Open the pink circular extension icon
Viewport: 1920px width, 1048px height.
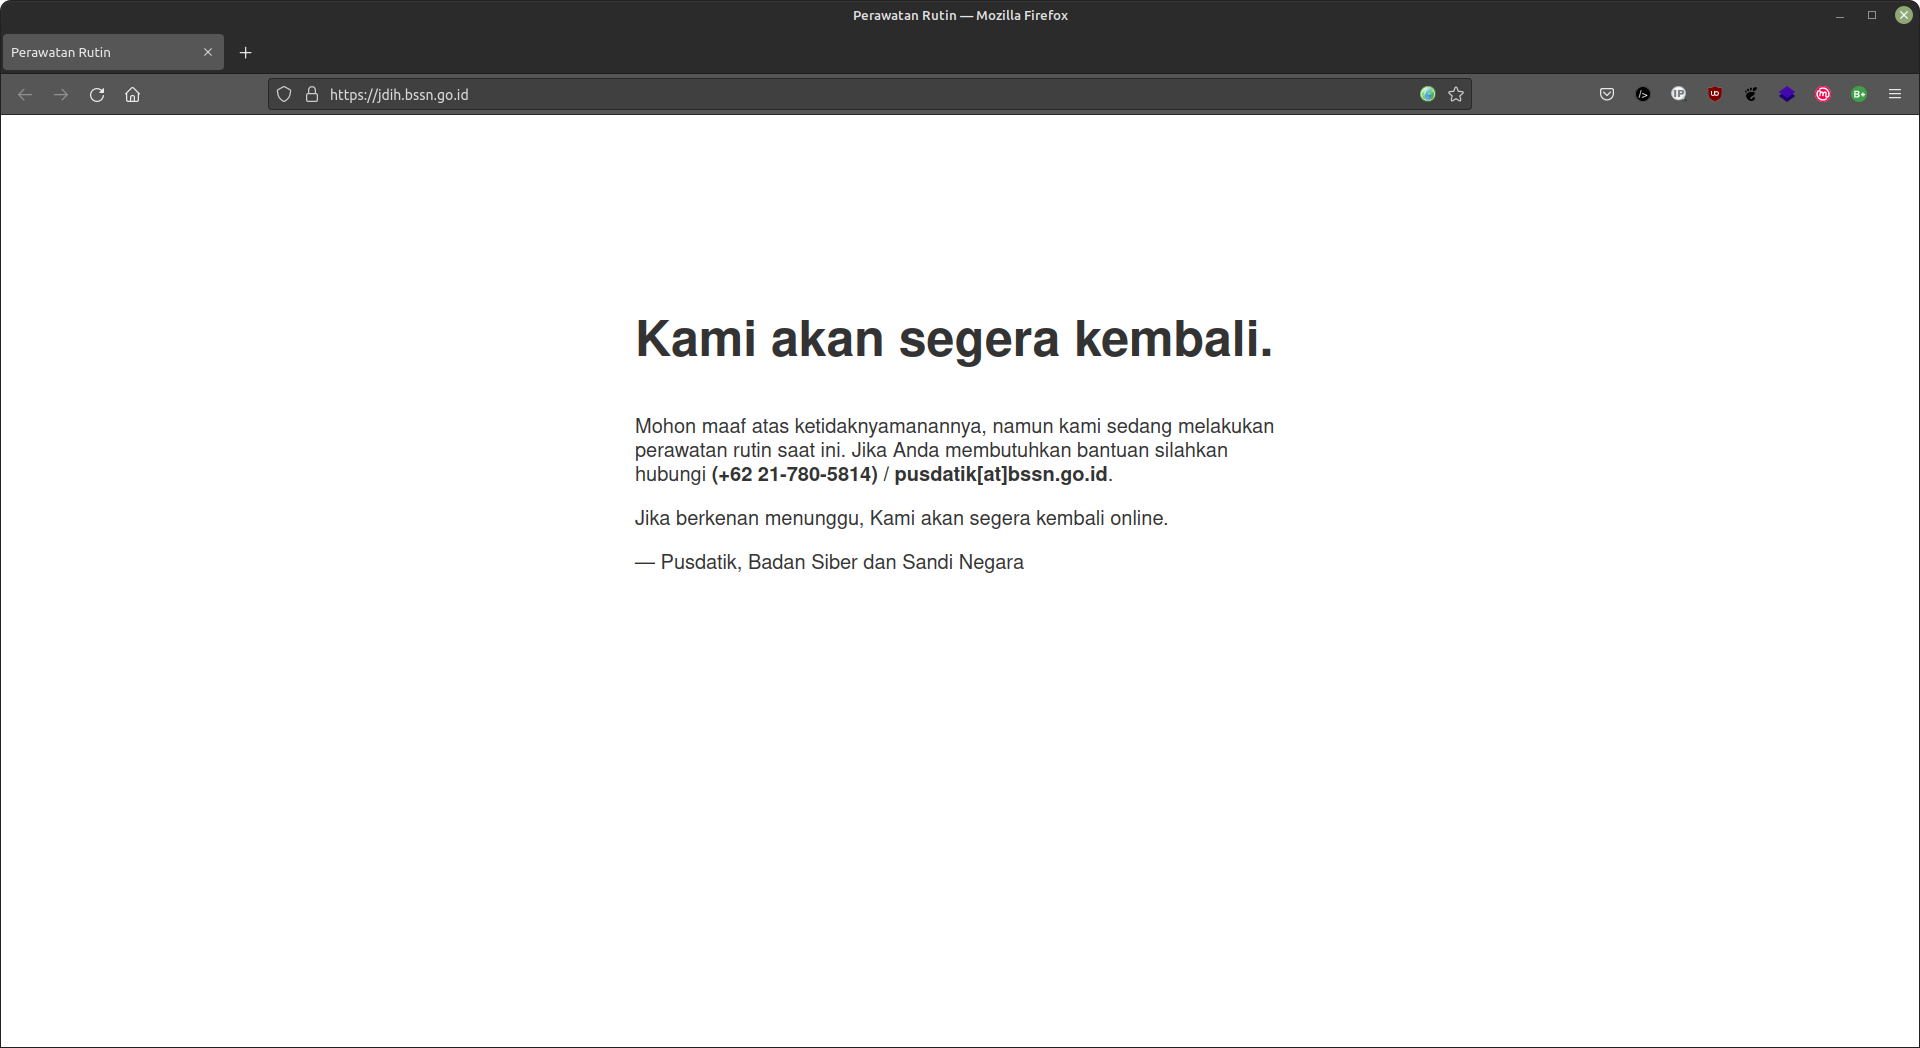1823,94
